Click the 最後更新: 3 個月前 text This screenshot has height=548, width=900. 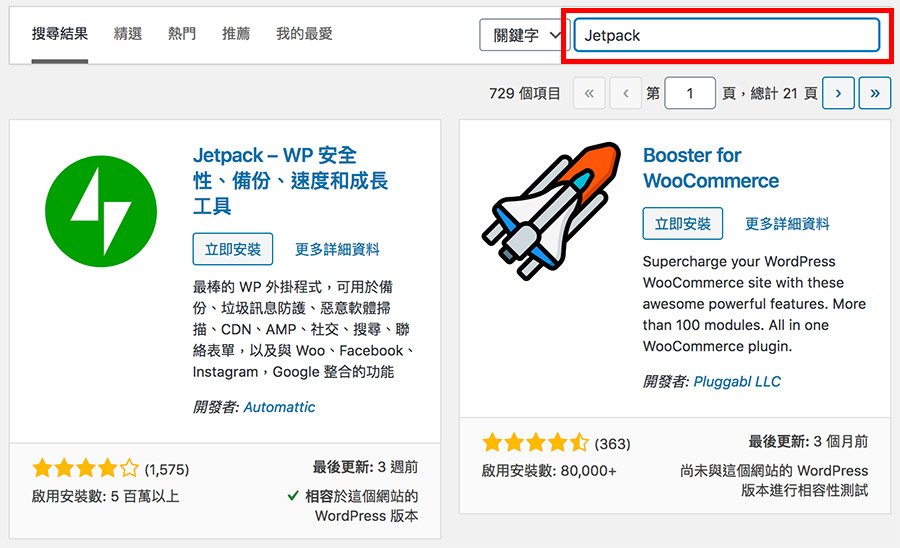[x=808, y=441]
